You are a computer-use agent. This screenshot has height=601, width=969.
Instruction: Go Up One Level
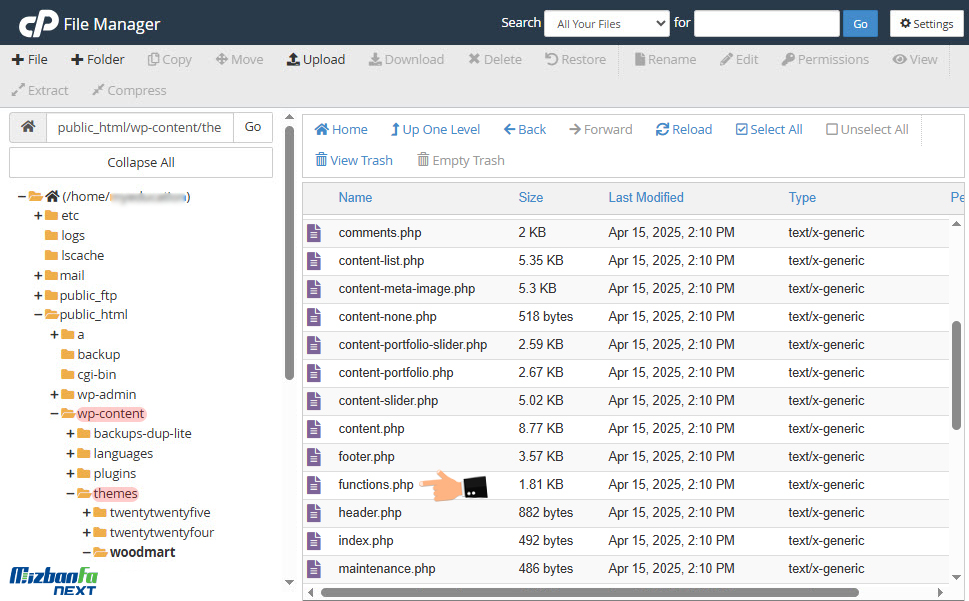pos(435,130)
